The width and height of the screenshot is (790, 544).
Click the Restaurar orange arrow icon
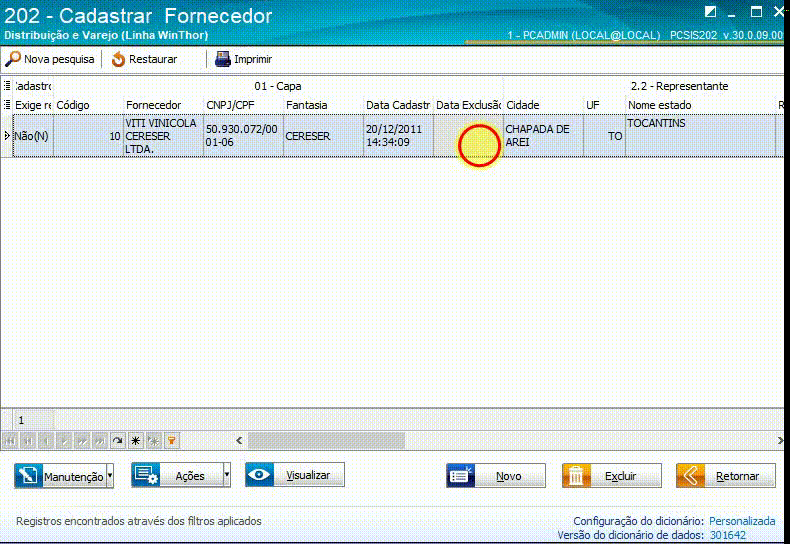tap(118, 59)
